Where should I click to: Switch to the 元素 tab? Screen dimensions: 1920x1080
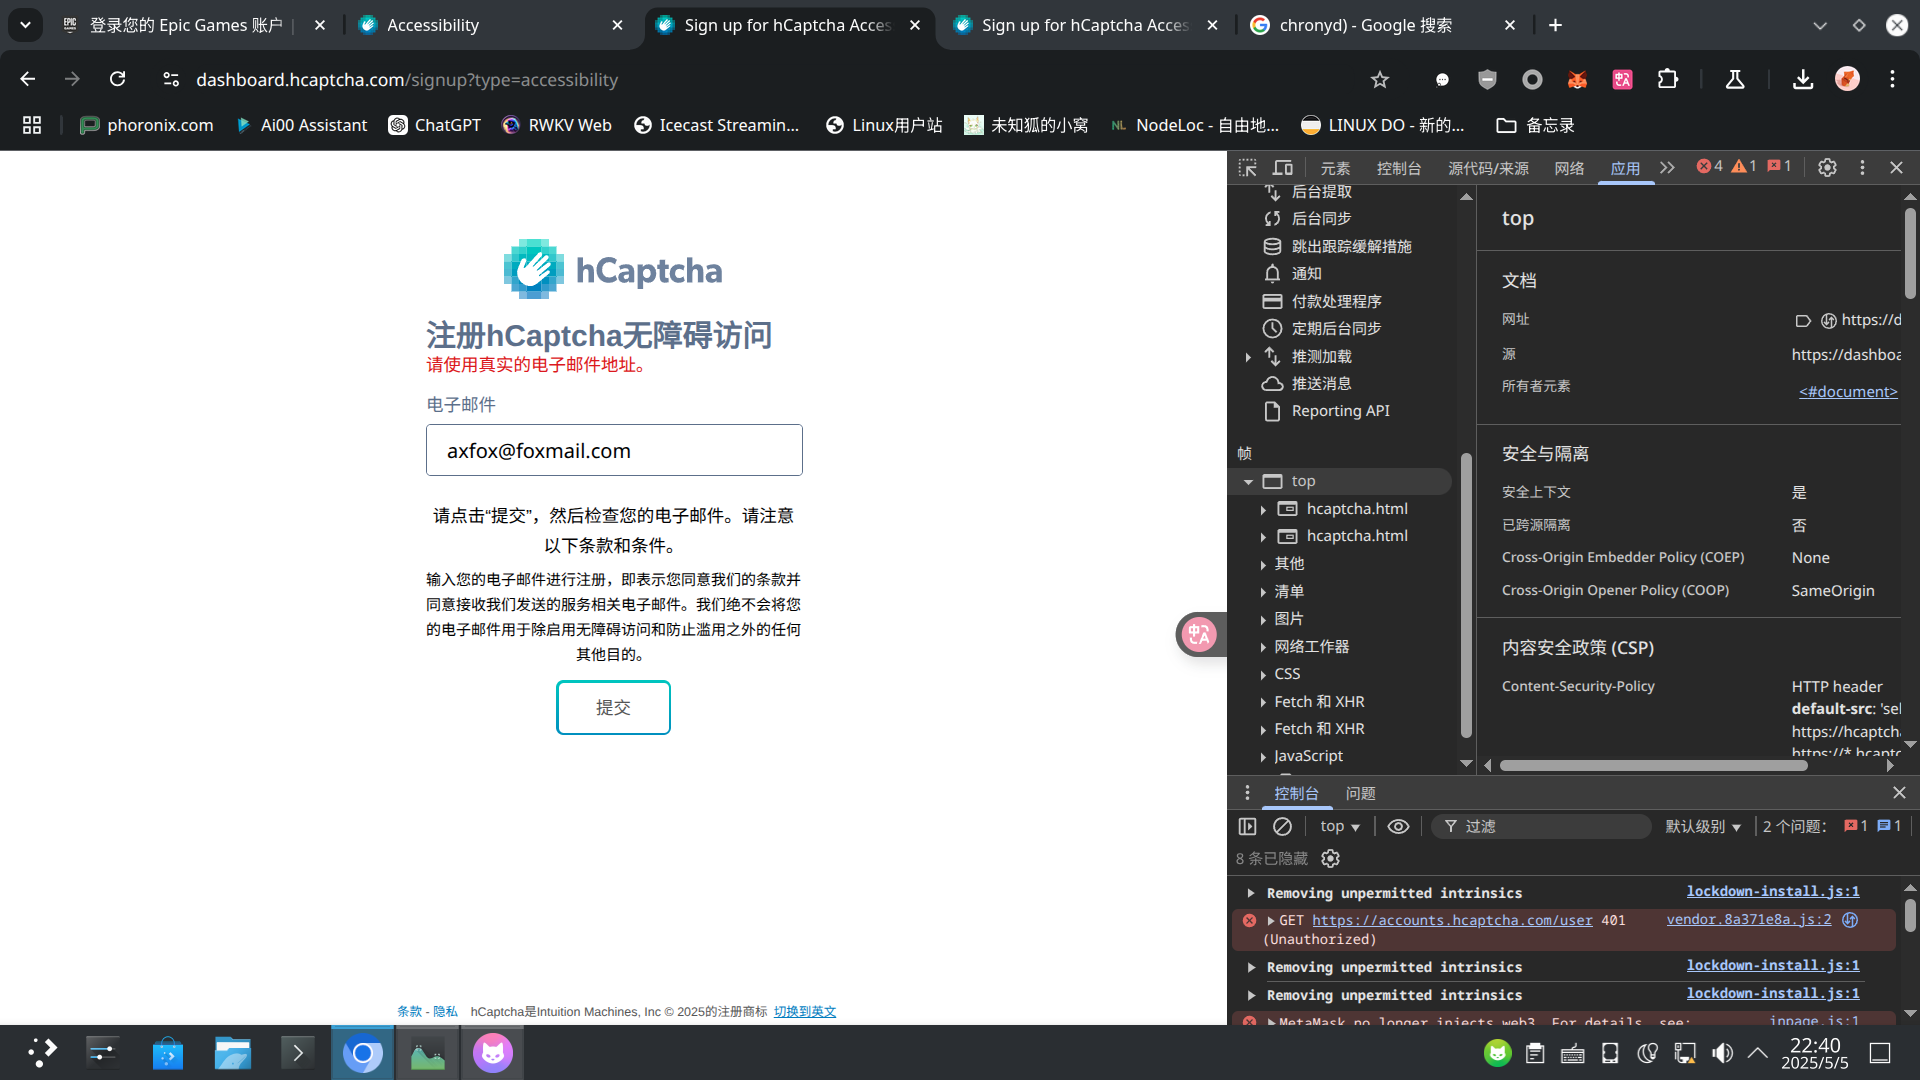(x=1335, y=168)
